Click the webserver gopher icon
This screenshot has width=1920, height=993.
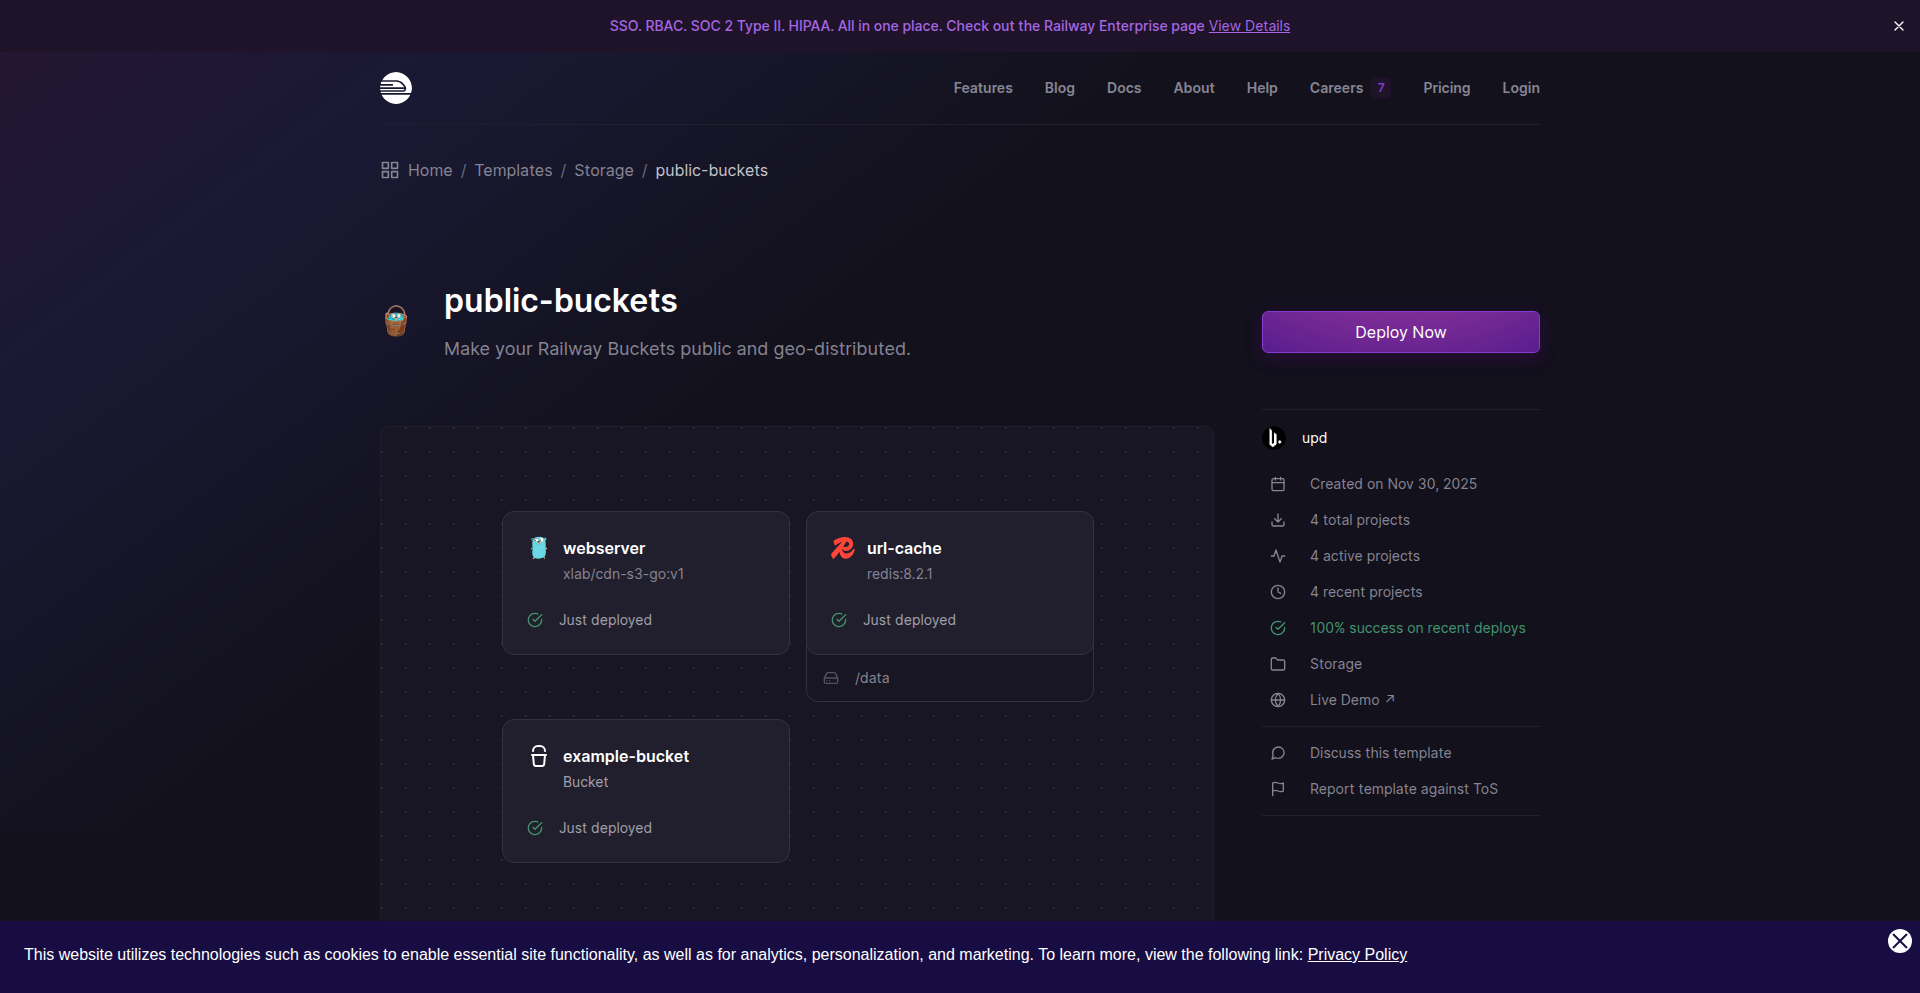coord(539,547)
